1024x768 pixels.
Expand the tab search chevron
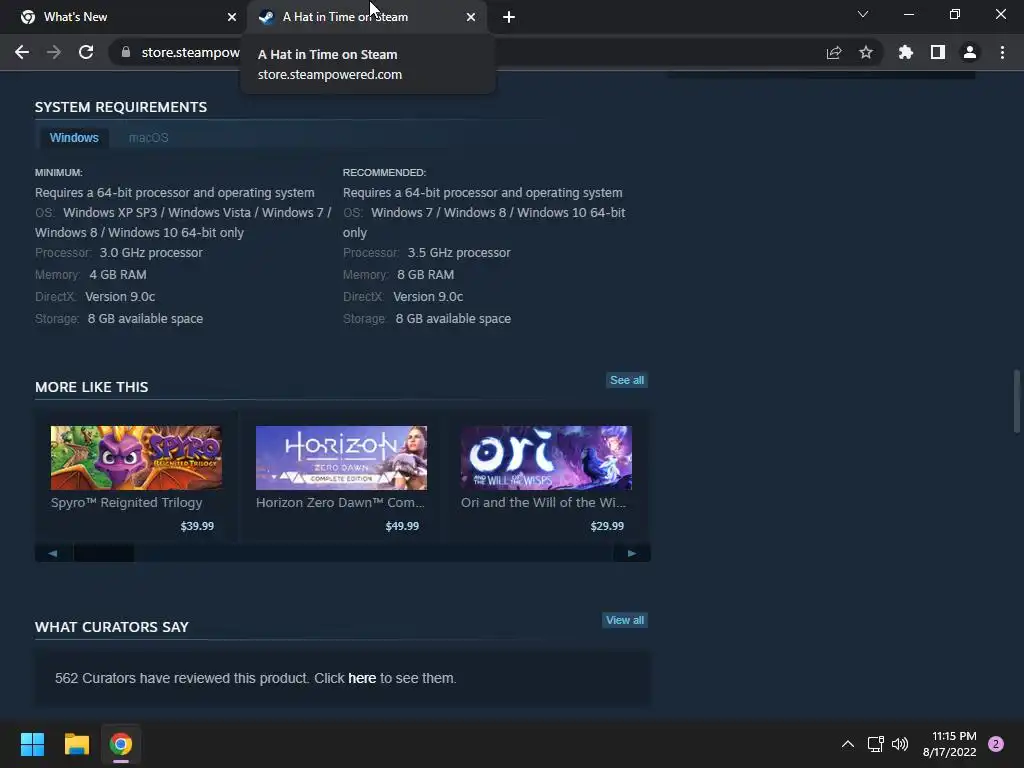pyautogui.click(x=863, y=14)
